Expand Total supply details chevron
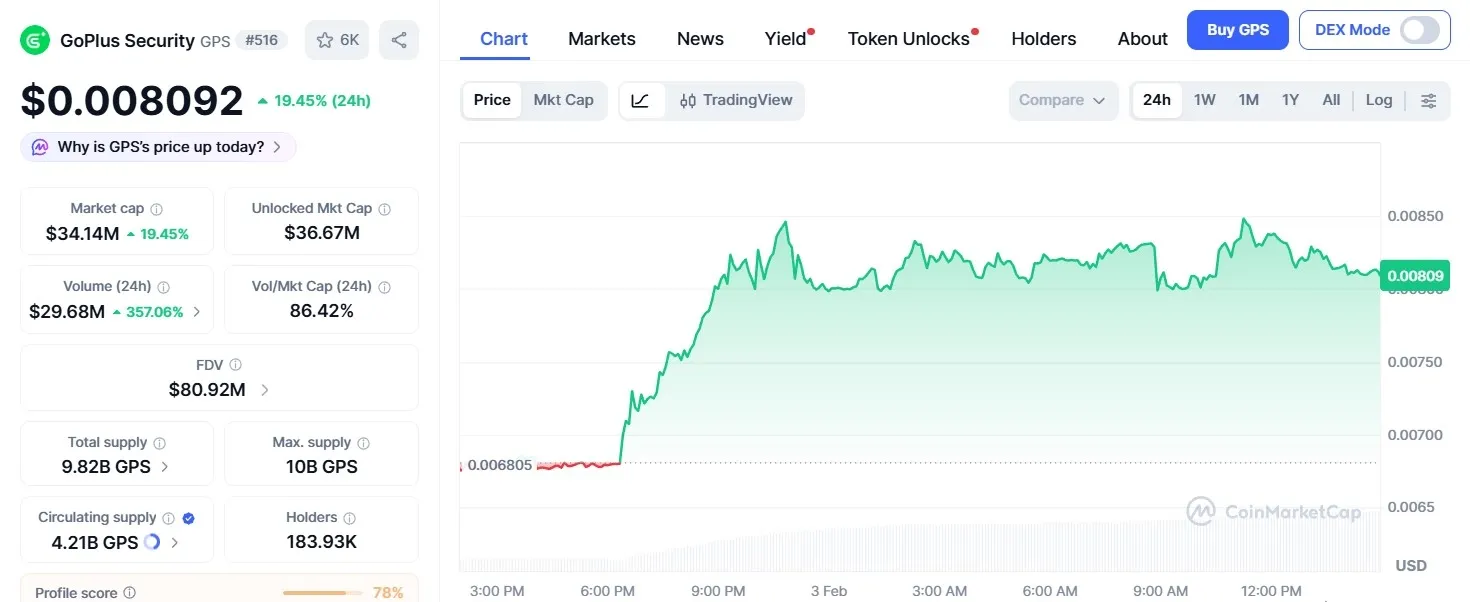The width and height of the screenshot is (1470, 602). pyautogui.click(x=165, y=466)
